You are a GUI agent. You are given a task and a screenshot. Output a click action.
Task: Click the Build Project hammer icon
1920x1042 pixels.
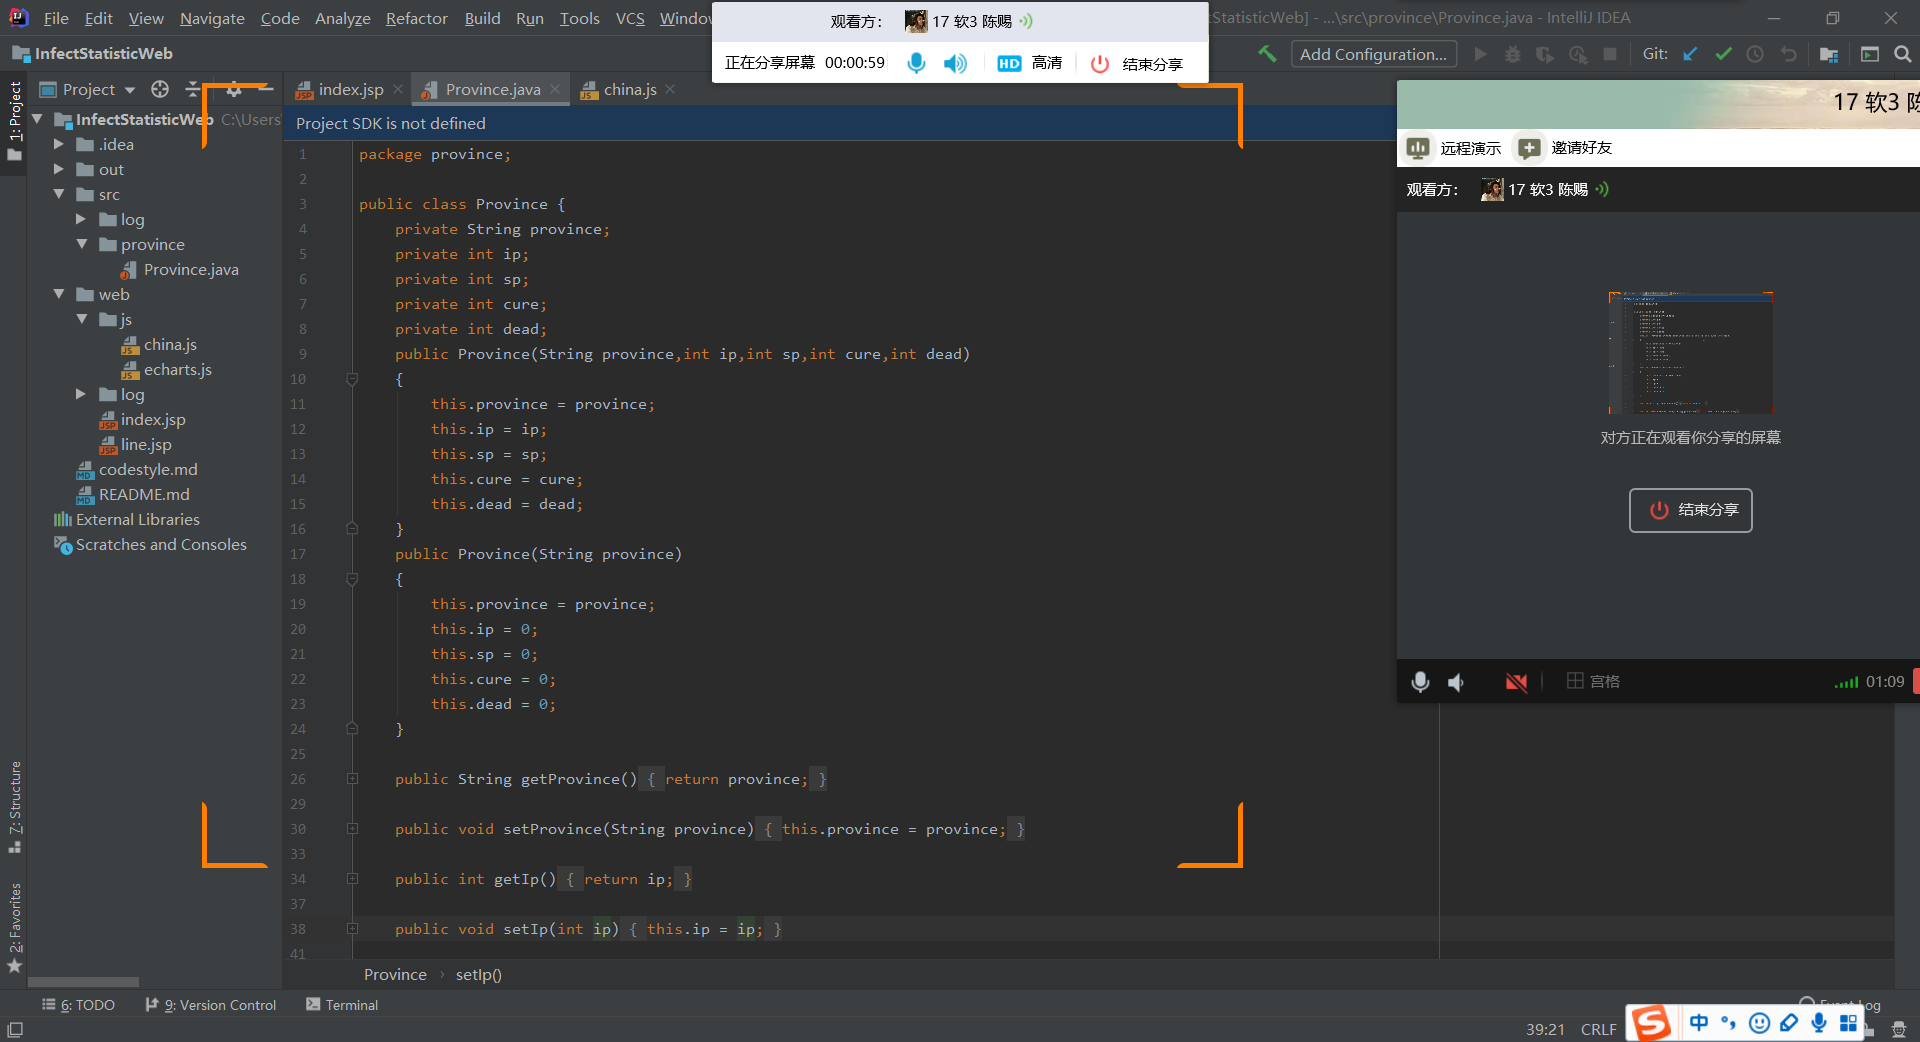(x=1267, y=54)
